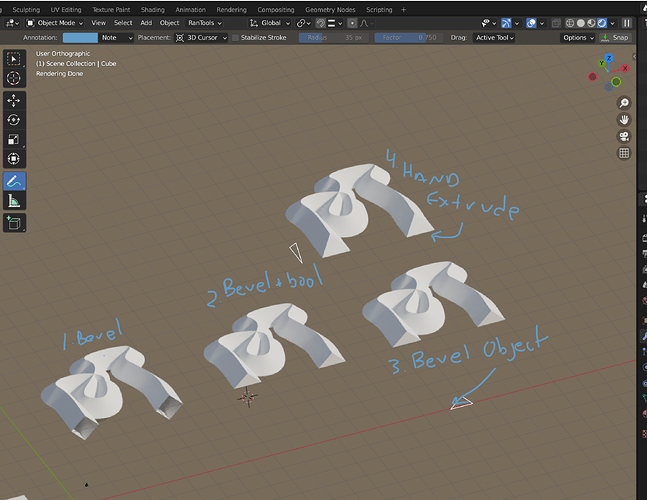Switch to rendered shading mode
Screen dimensions: 647x500
pyautogui.click(x=602, y=23)
